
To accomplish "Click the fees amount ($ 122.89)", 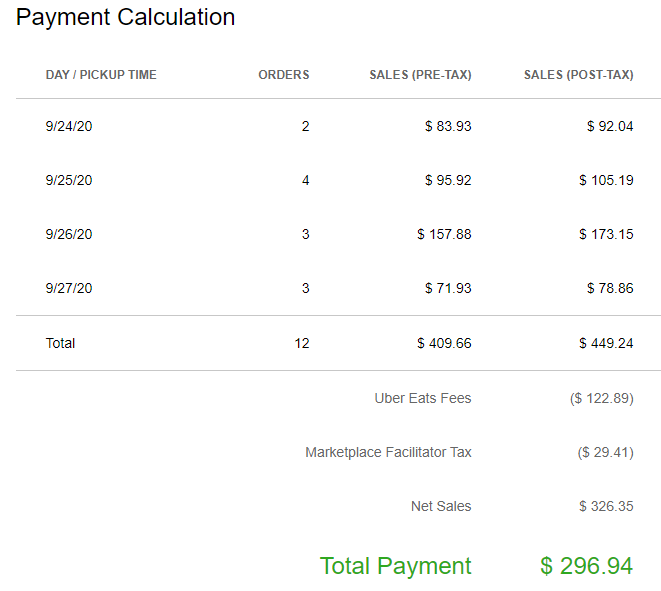I will (x=602, y=398).
